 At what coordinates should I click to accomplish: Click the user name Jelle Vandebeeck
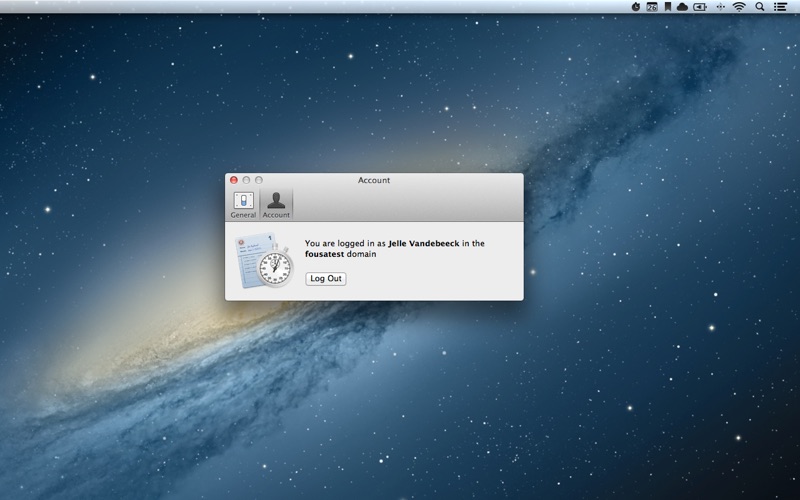(424, 243)
